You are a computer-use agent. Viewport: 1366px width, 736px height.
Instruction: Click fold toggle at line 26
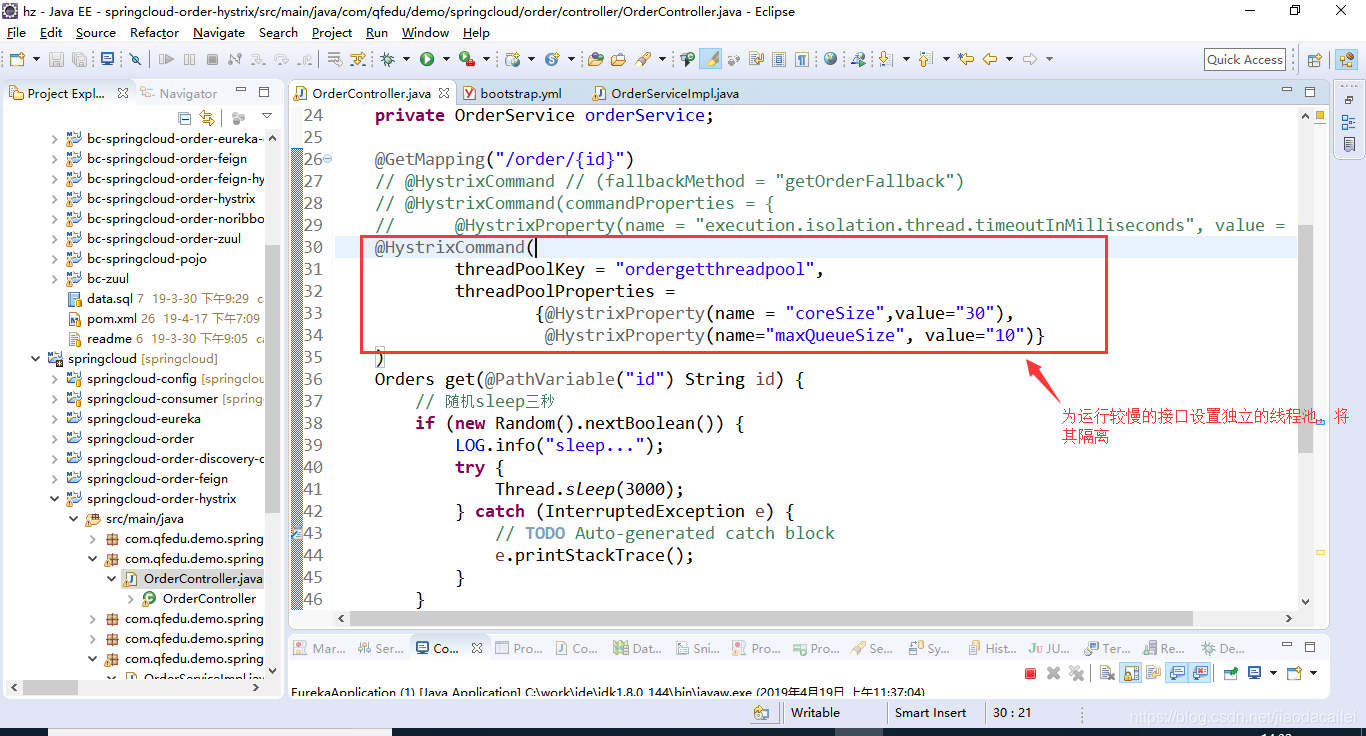[x=328, y=160]
